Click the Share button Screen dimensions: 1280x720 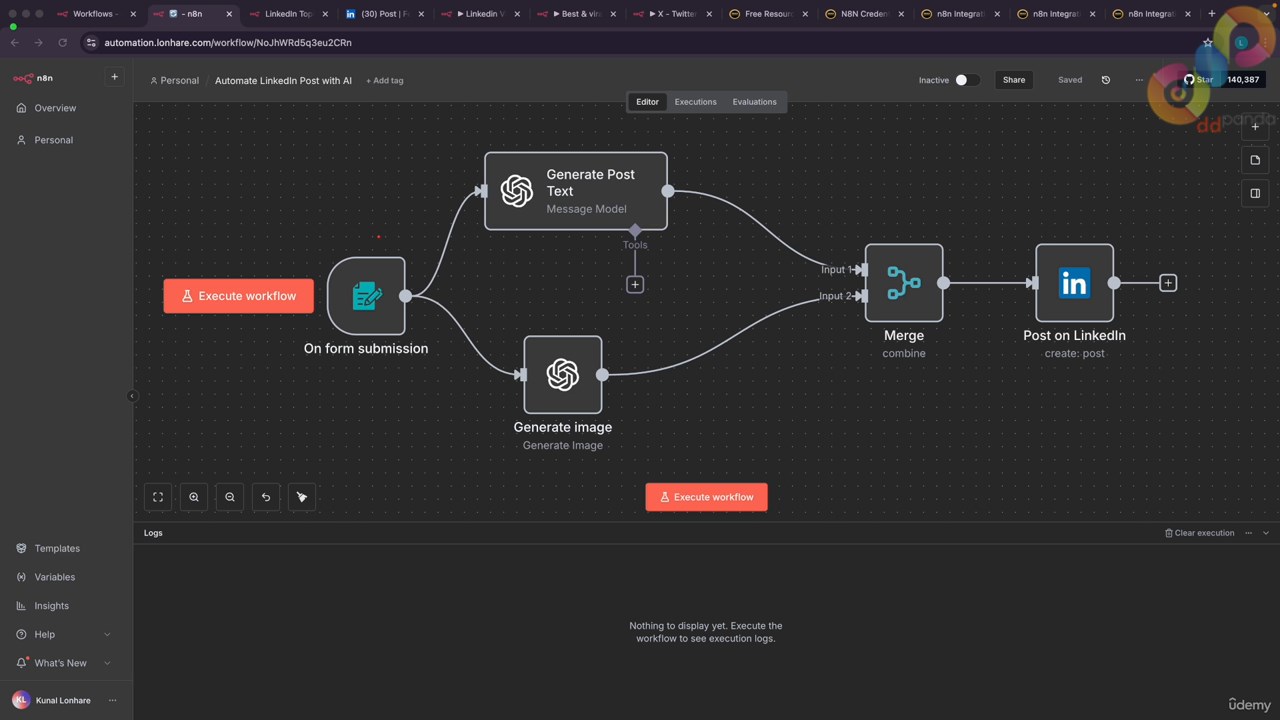click(x=1014, y=80)
